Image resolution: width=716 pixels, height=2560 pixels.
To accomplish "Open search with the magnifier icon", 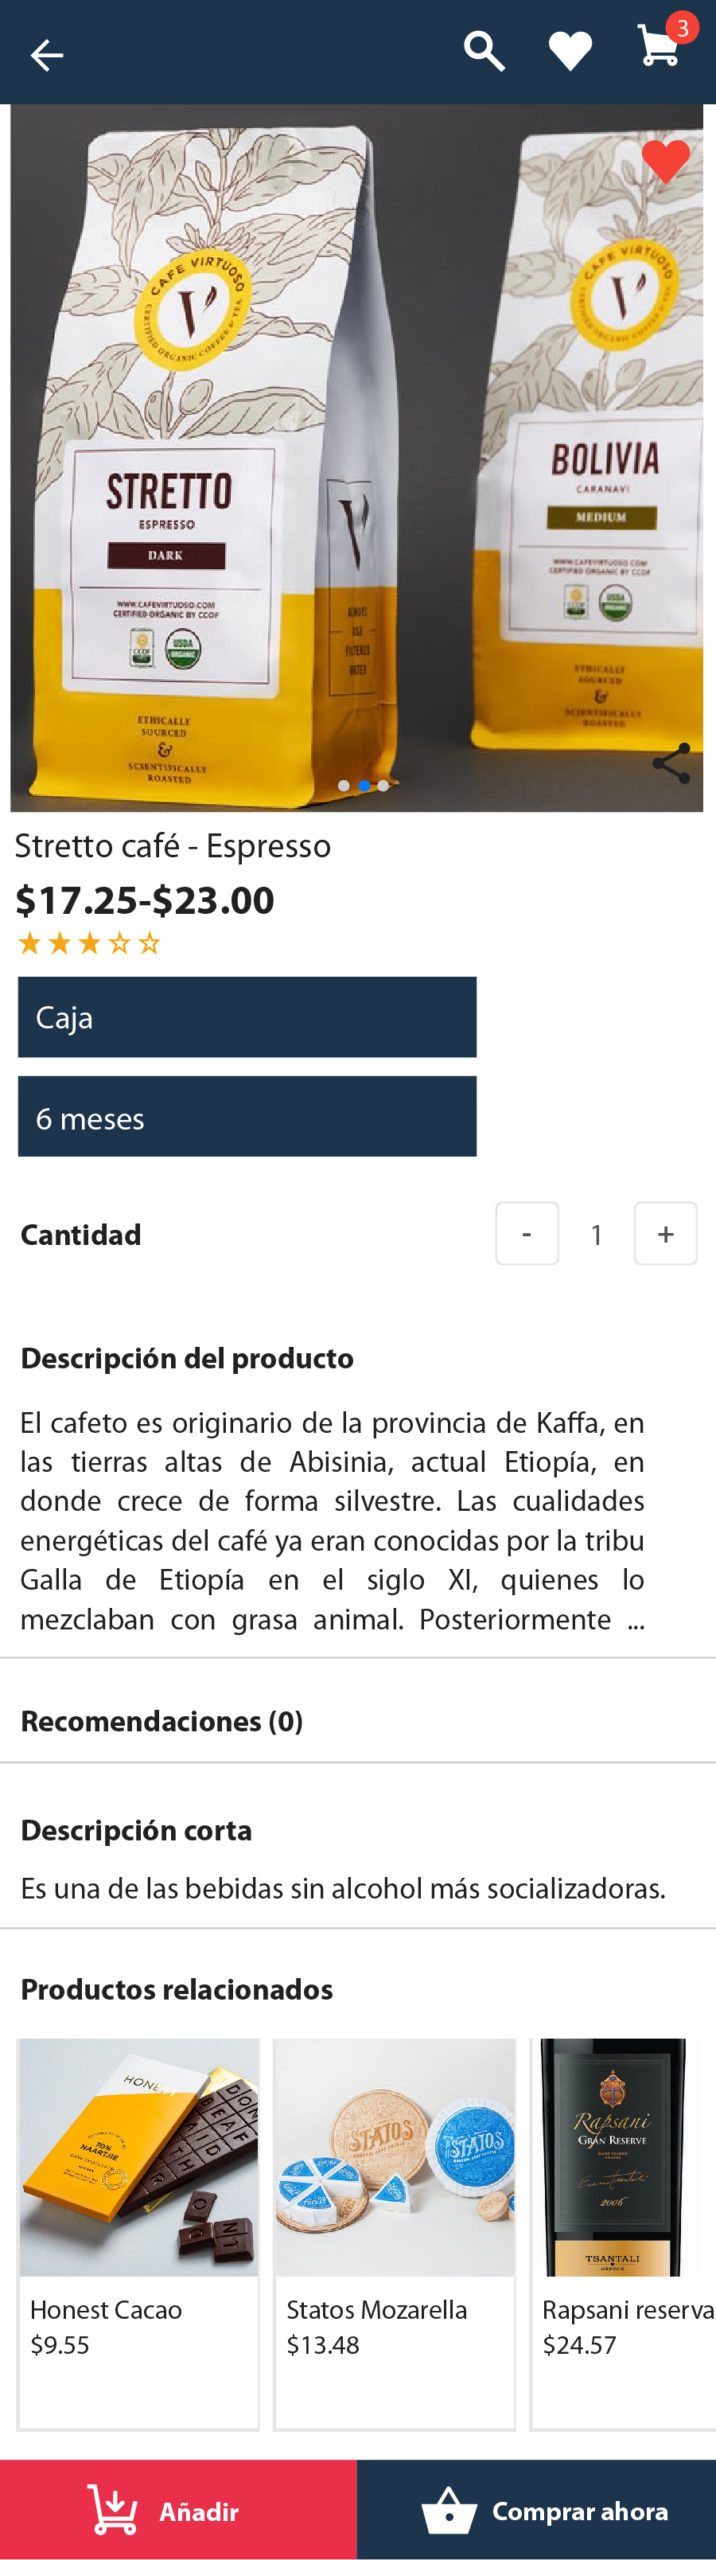I will pos(484,51).
